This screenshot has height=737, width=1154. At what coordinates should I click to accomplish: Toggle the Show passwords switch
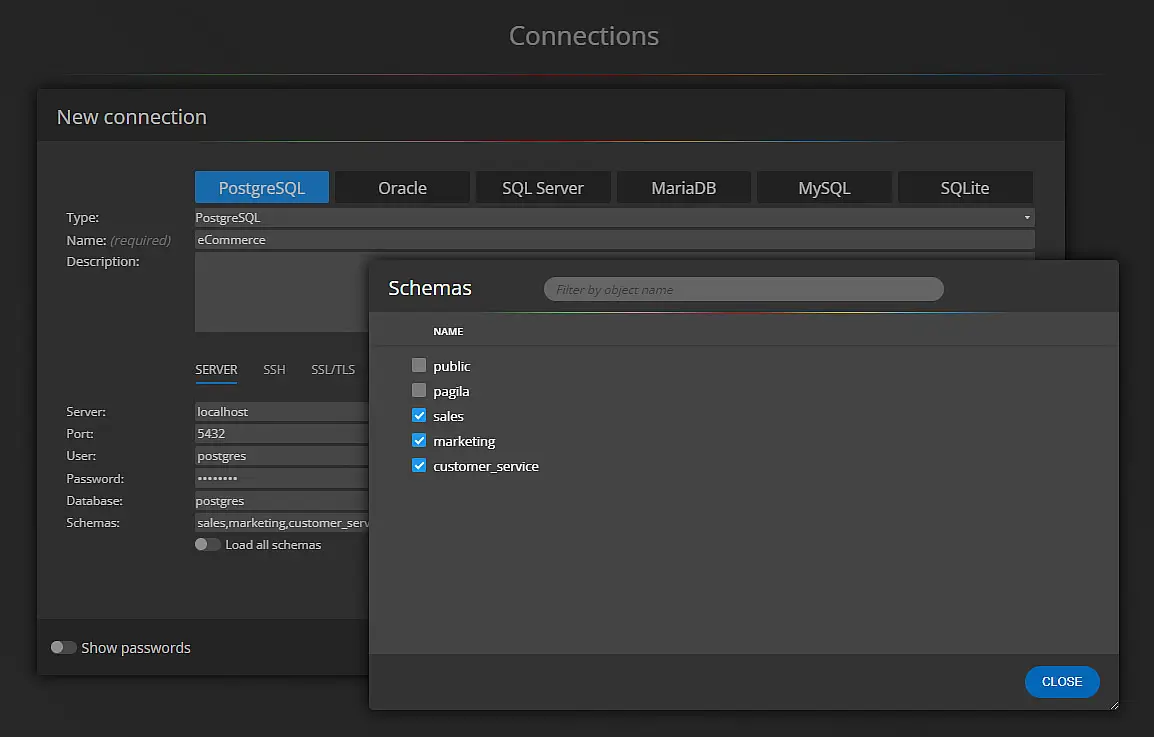click(63, 647)
